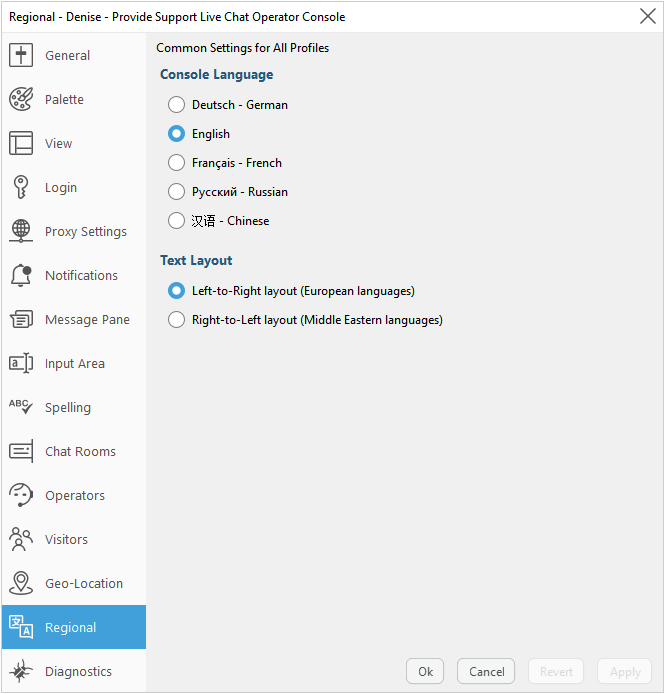Select Left-to-Right text layout
The width and height of the screenshot is (665, 694).
coord(291,291)
